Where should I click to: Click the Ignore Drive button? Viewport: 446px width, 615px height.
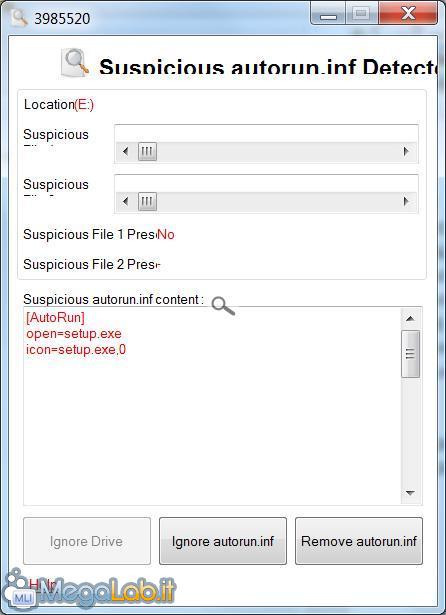point(87,541)
